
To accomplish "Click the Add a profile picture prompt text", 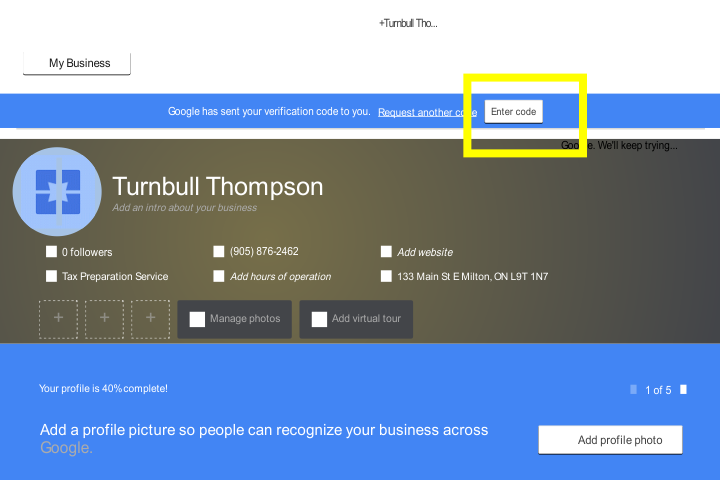I will tap(264, 439).
